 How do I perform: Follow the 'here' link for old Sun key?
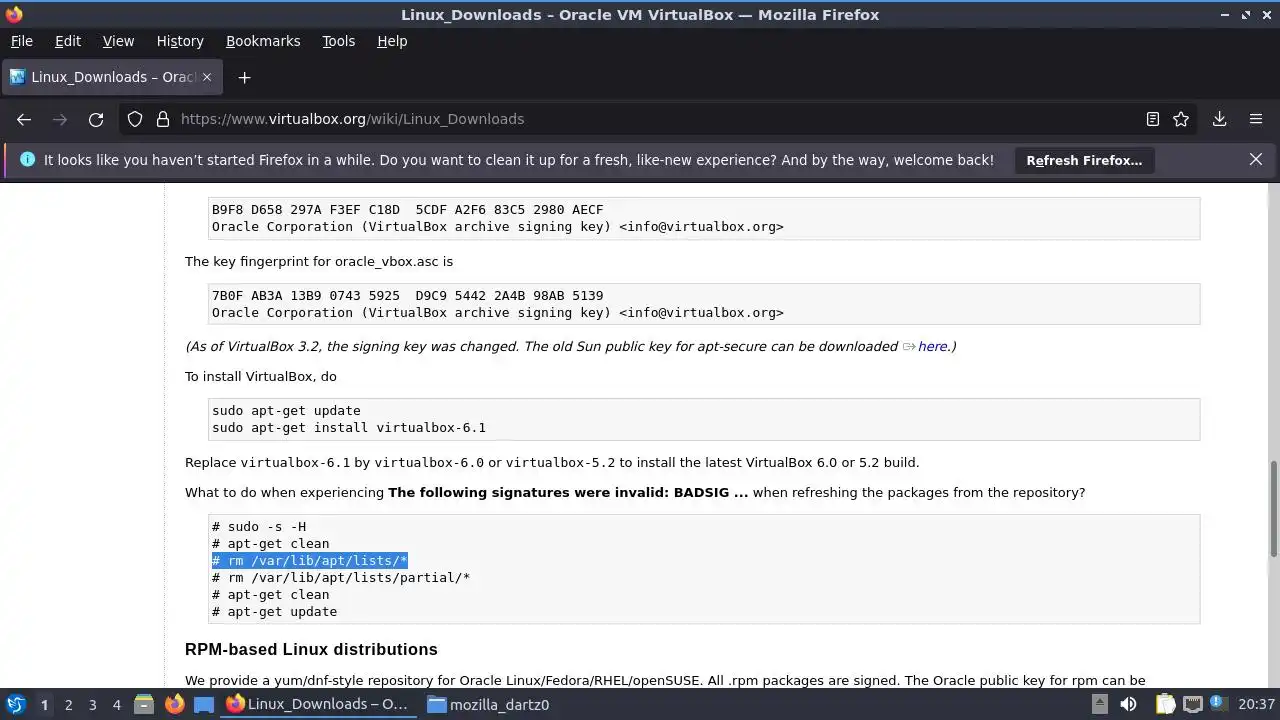[x=932, y=346]
